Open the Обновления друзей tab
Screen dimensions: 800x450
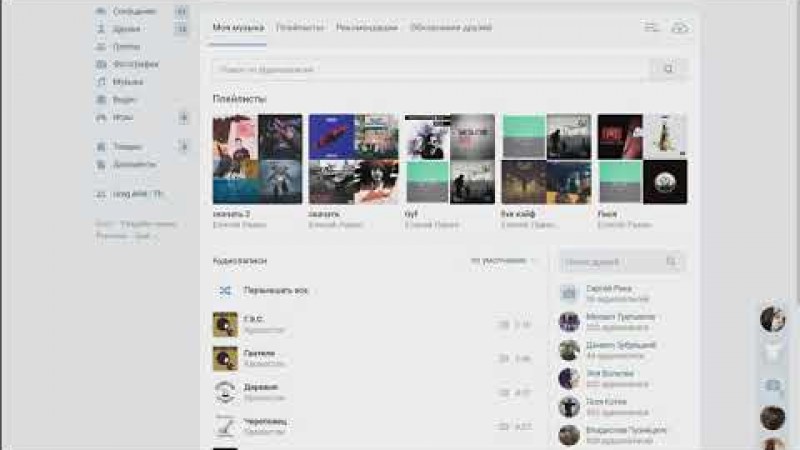(x=451, y=28)
